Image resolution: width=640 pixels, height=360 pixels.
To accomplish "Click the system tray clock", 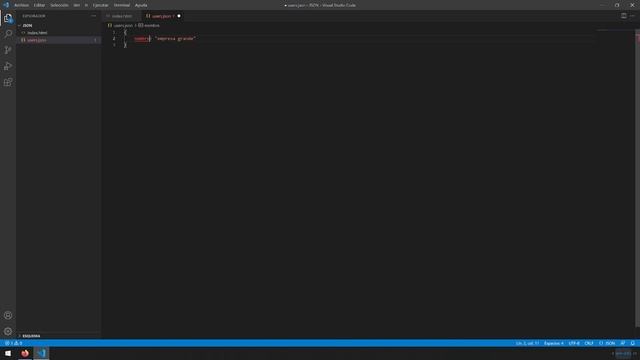I will pos(623,353).
